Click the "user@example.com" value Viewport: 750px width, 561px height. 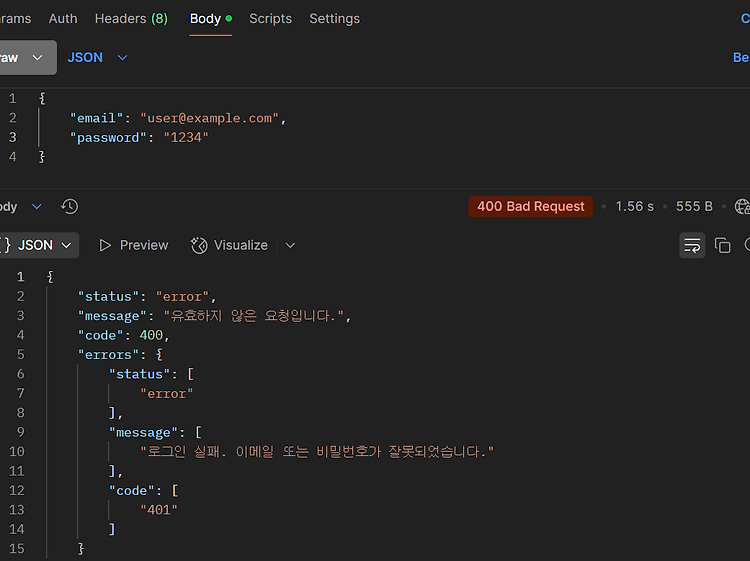pos(210,118)
